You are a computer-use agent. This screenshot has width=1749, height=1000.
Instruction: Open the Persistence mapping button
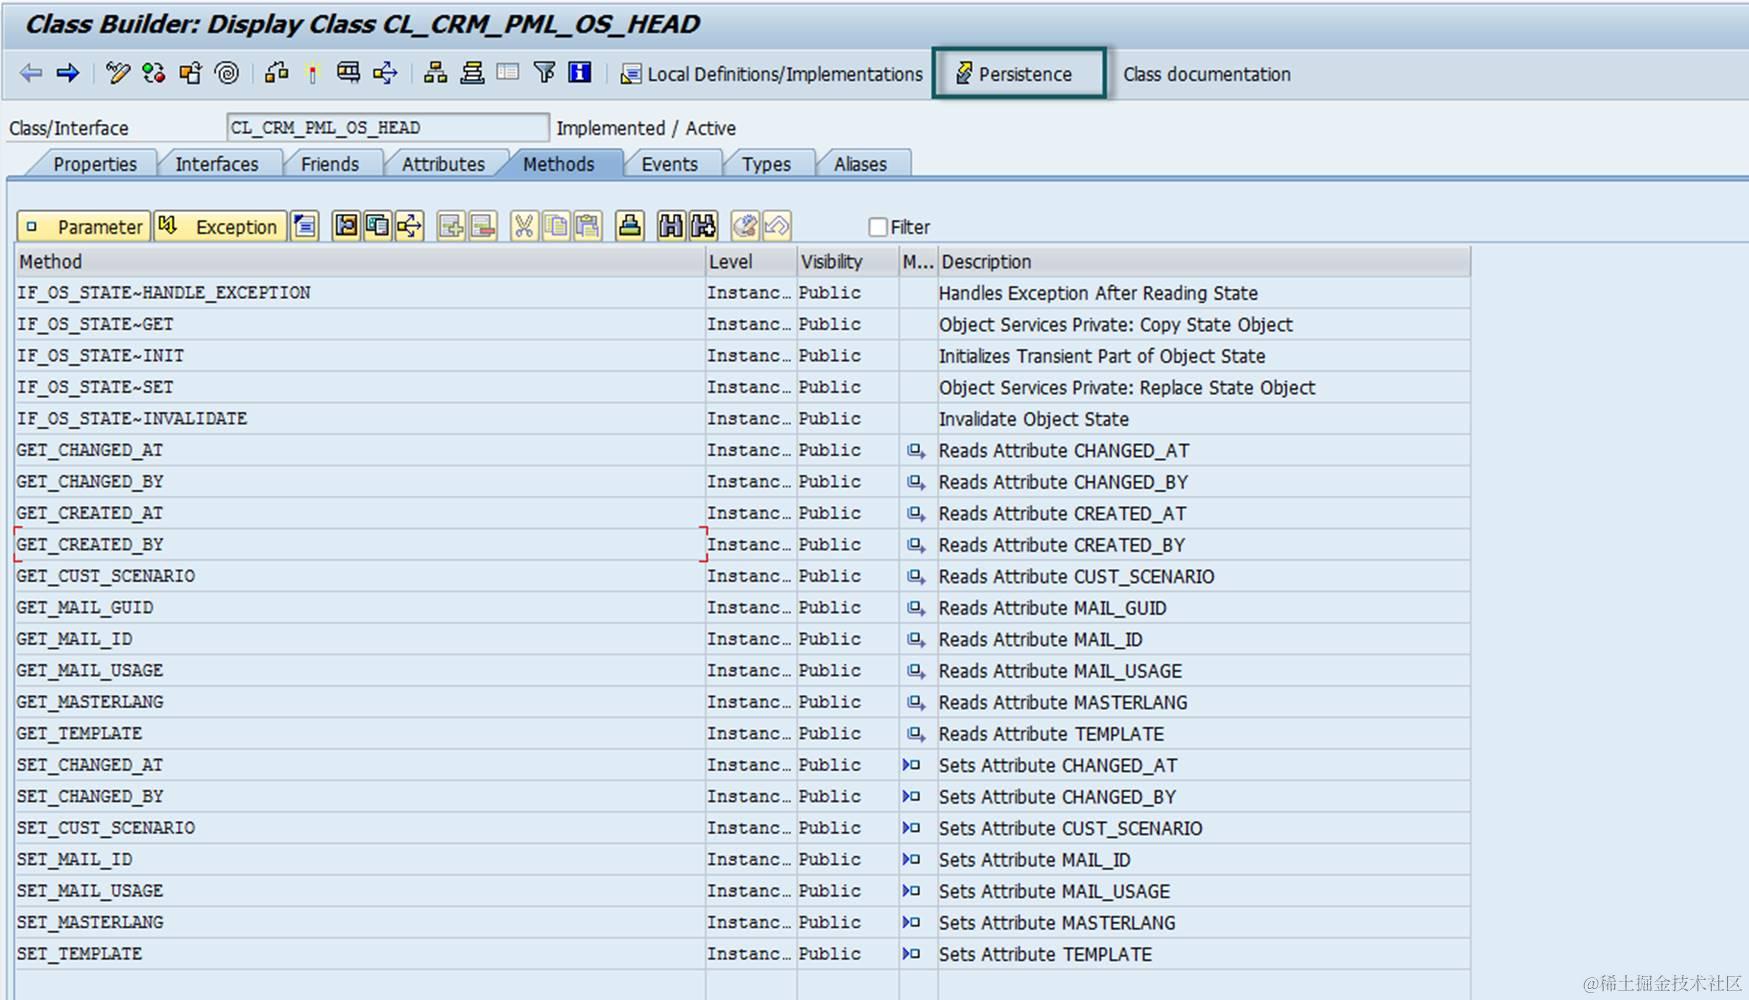click(1019, 74)
